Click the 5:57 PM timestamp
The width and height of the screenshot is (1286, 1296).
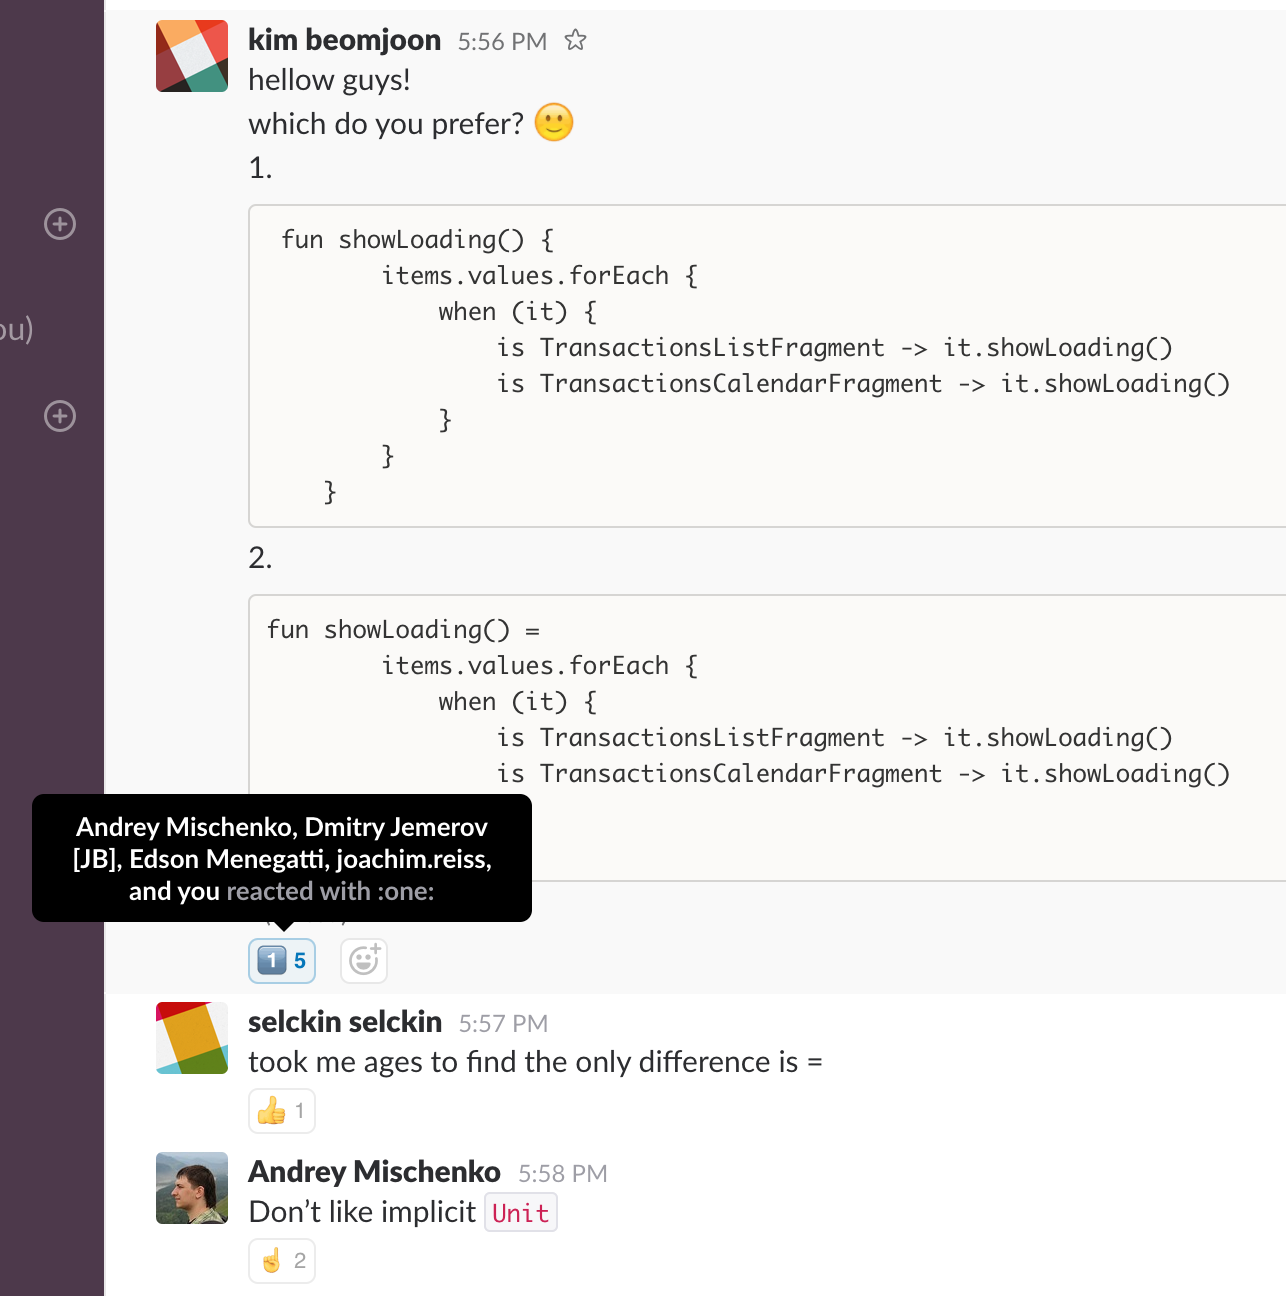click(504, 1023)
